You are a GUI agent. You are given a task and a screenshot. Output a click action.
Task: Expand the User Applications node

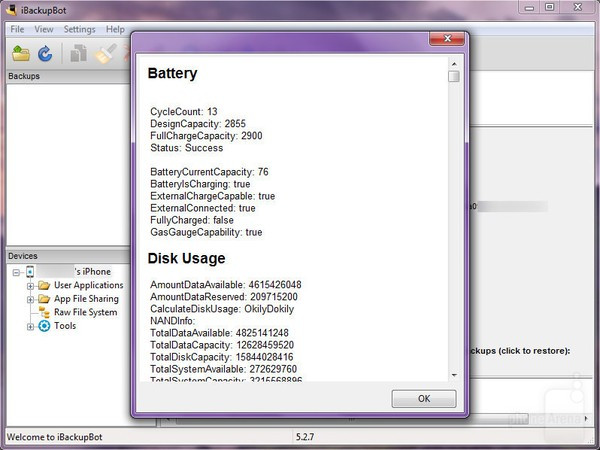point(31,286)
